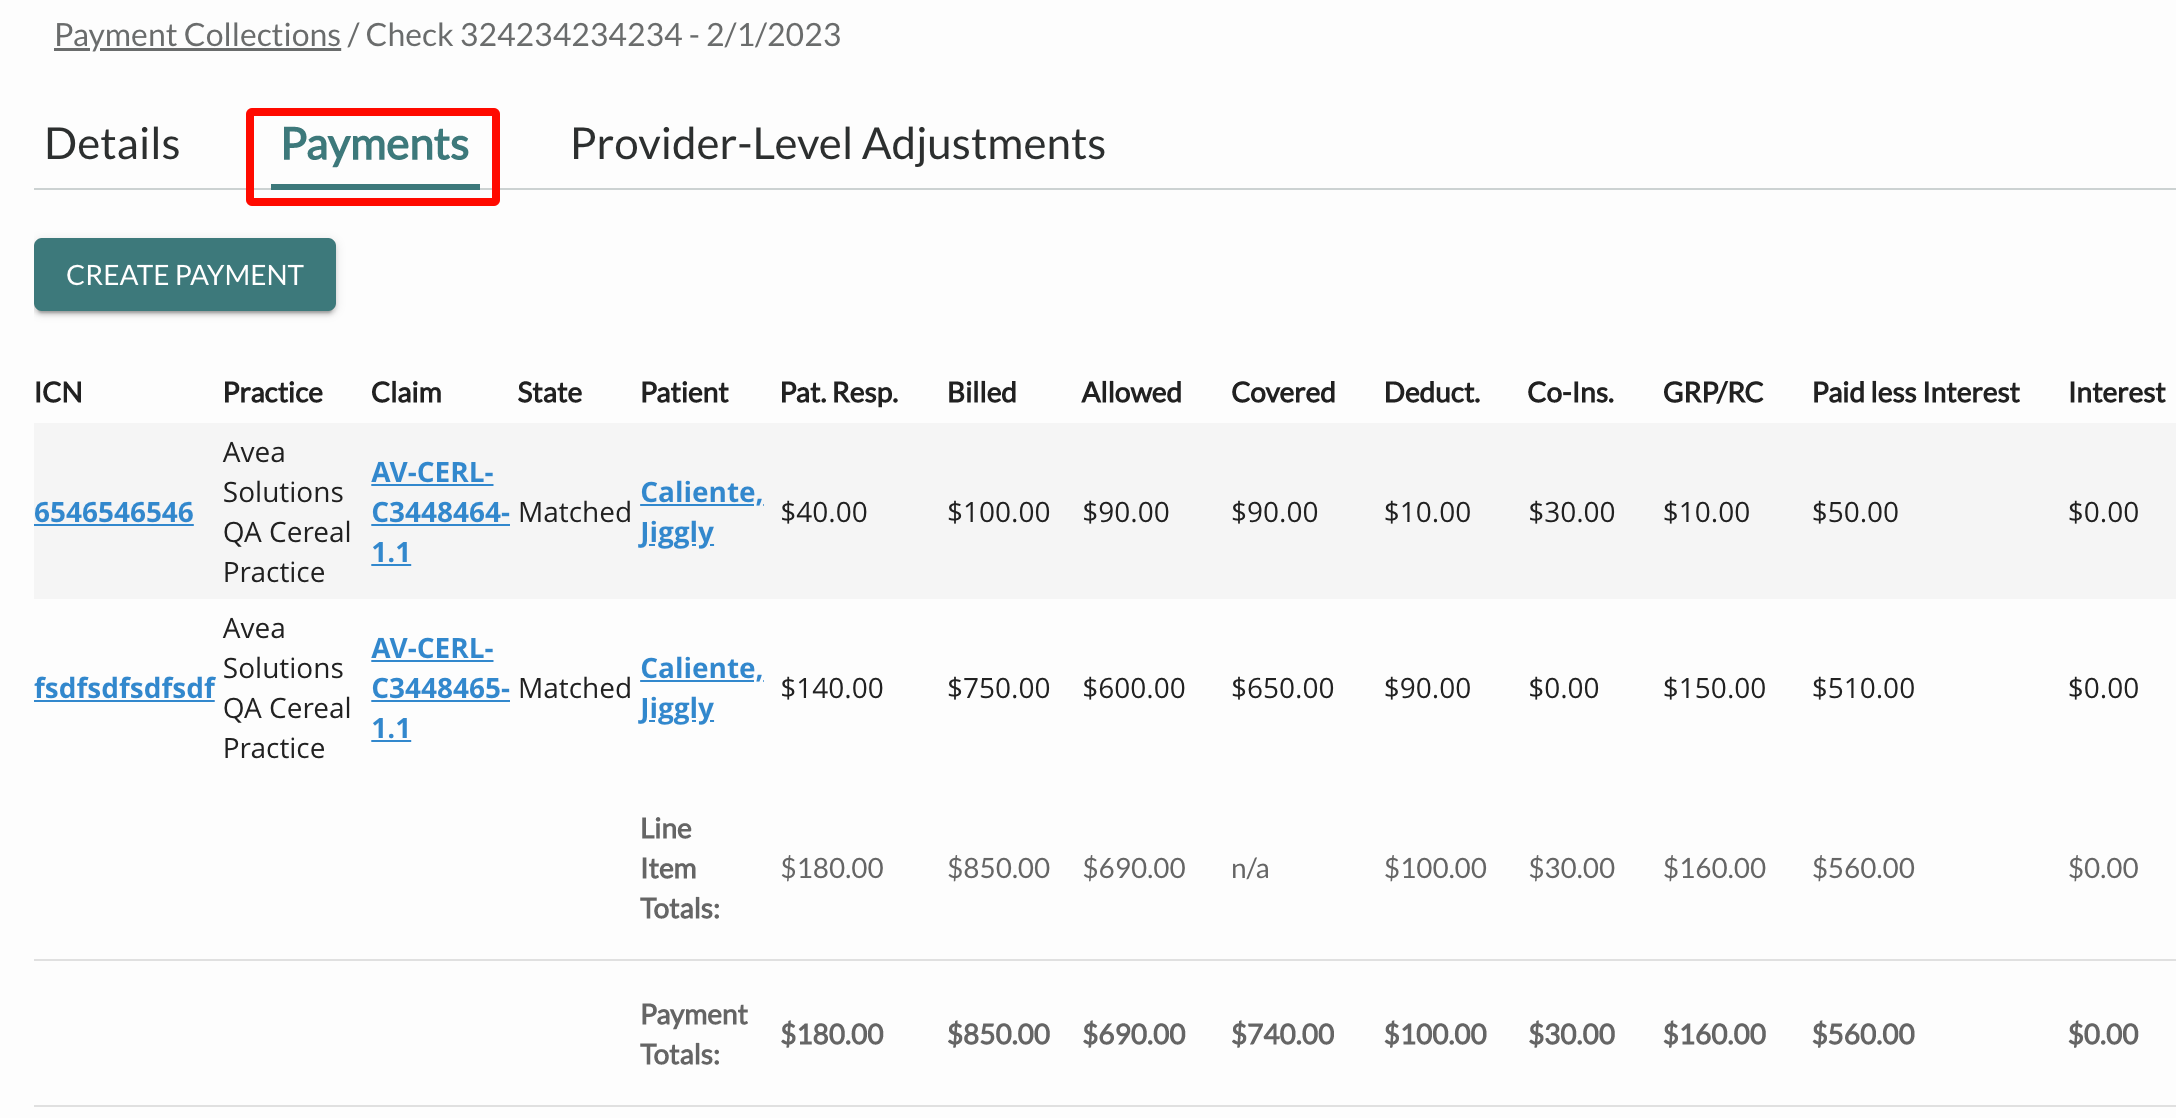Click the ICN column header
Viewport: 2176px width, 1118px height.
[x=58, y=392]
